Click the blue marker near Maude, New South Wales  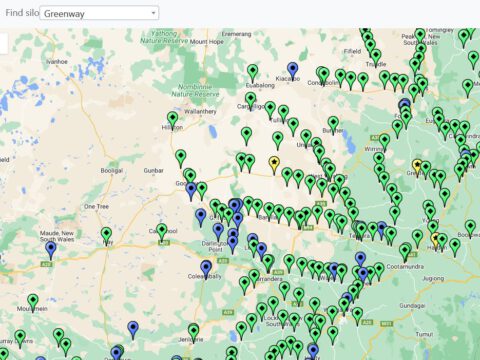(51, 250)
